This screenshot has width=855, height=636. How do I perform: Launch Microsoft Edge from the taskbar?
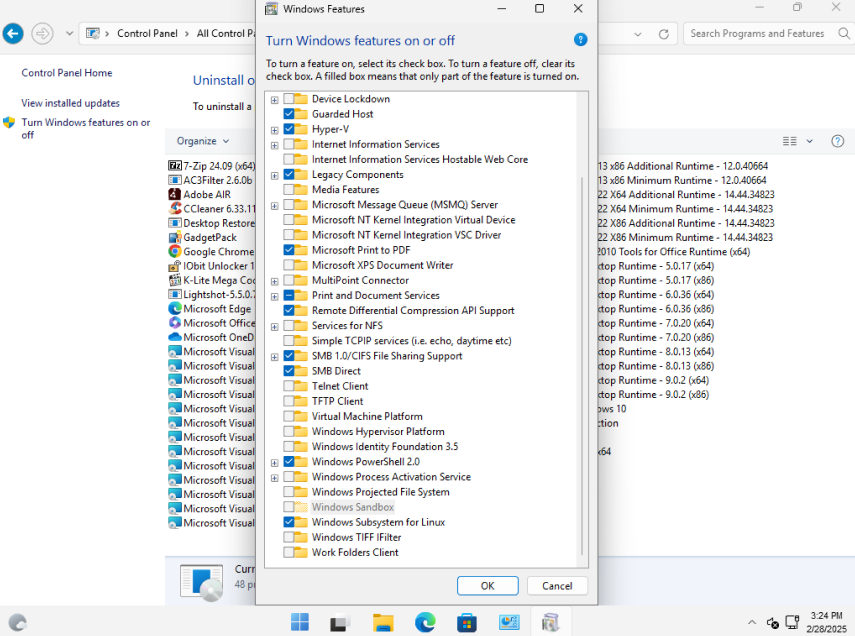point(425,622)
